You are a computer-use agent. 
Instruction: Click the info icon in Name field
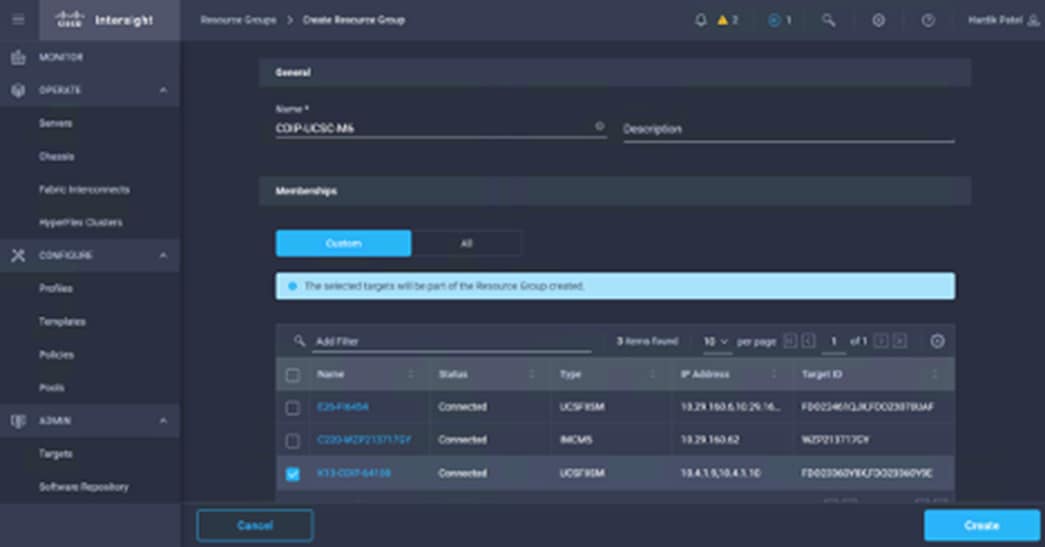[x=599, y=126]
